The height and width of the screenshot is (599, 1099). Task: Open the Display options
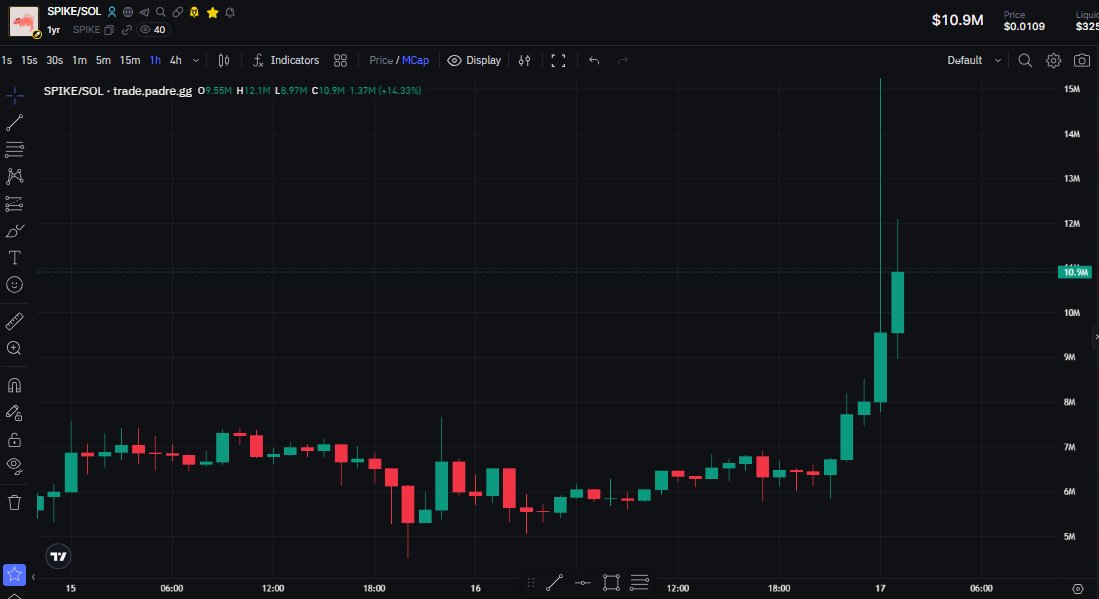tap(475, 61)
